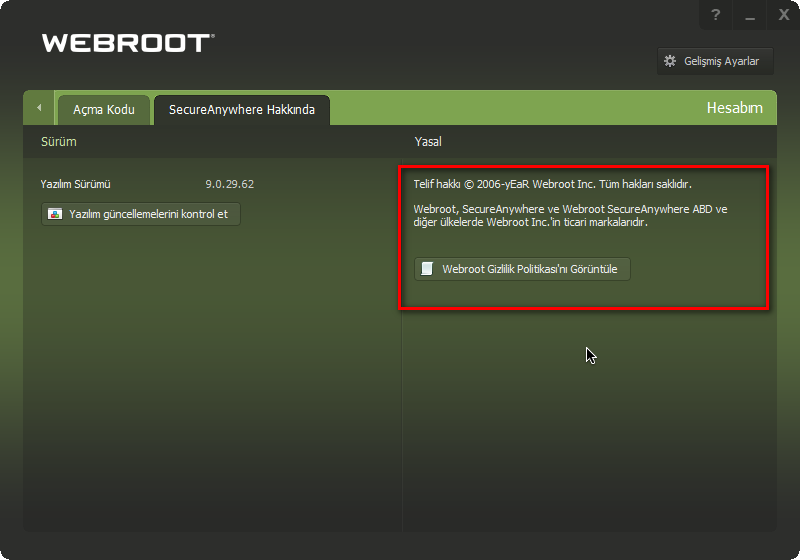Click the WEBROOT logo
Viewport: 800px width, 560px height.
pyautogui.click(x=128, y=43)
